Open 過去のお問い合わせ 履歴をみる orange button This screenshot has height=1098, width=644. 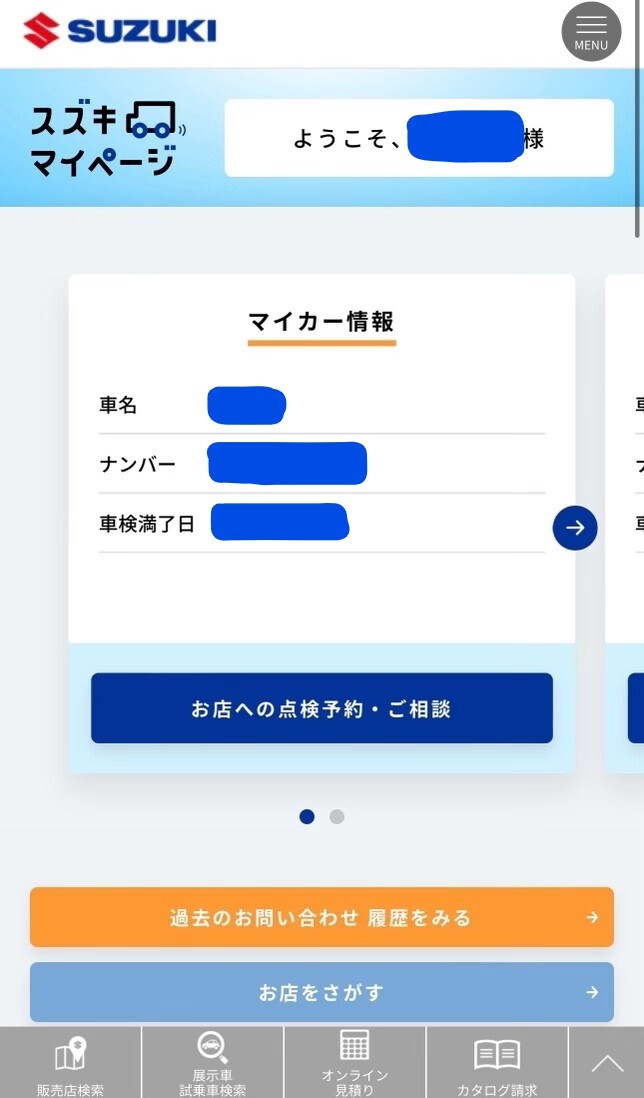(x=322, y=917)
